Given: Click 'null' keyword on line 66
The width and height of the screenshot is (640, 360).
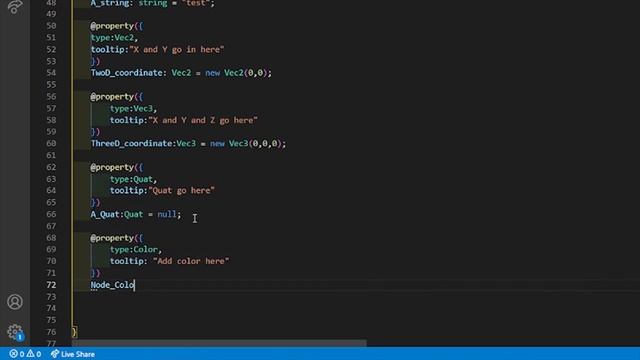Looking at the screenshot, I should (x=167, y=214).
